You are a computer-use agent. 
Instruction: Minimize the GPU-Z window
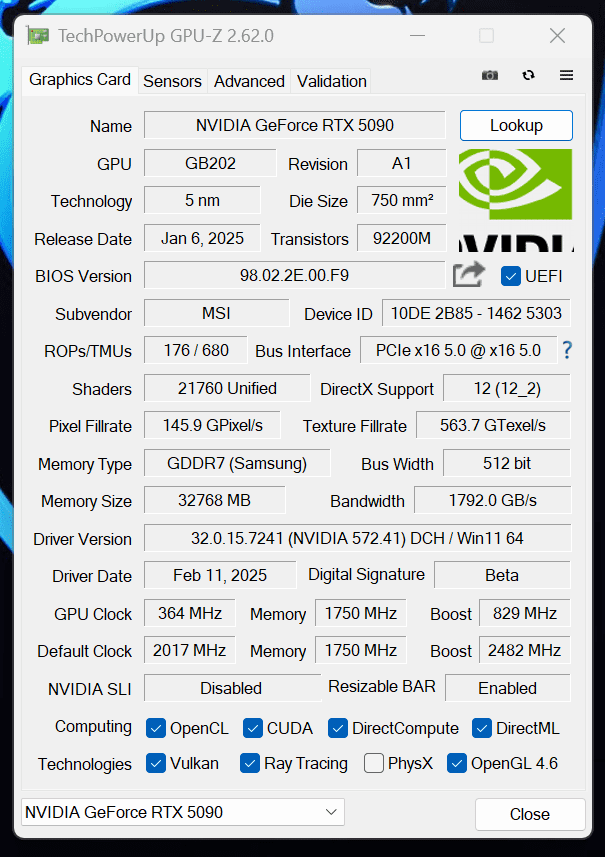[418, 36]
